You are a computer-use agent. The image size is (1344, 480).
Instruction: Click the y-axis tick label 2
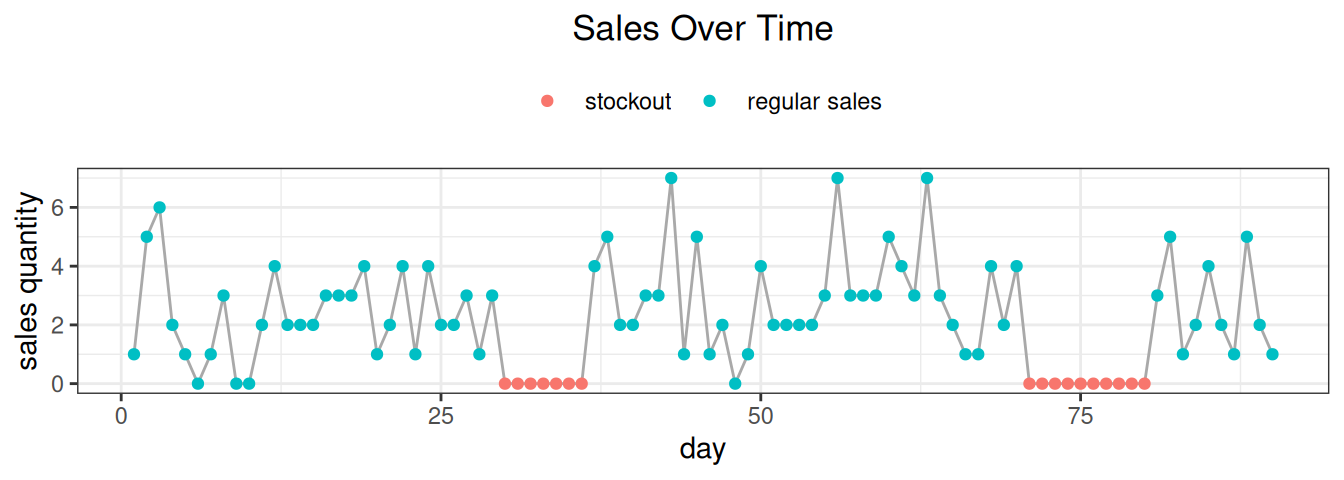[x=58, y=325]
